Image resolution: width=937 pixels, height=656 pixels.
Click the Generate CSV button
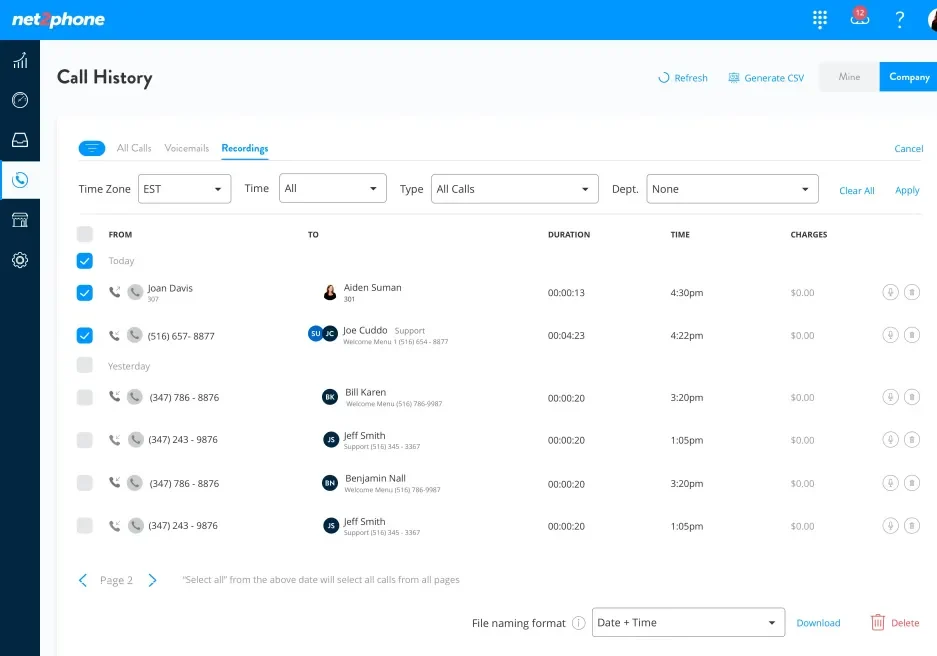pyautogui.click(x=766, y=78)
